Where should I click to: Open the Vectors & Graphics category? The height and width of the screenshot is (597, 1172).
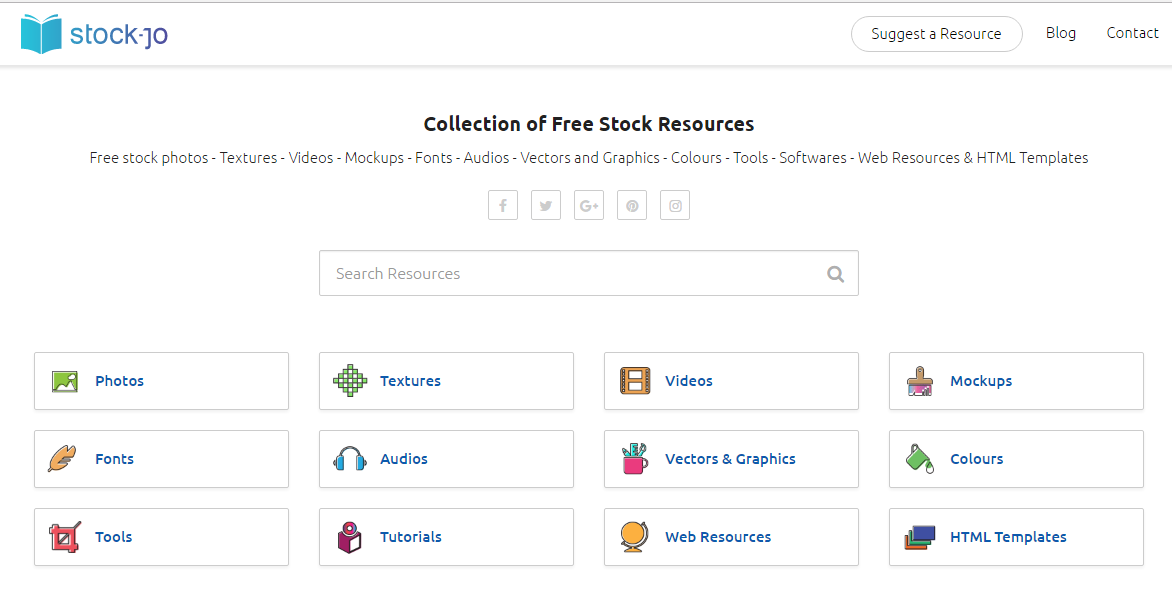(x=731, y=459)
